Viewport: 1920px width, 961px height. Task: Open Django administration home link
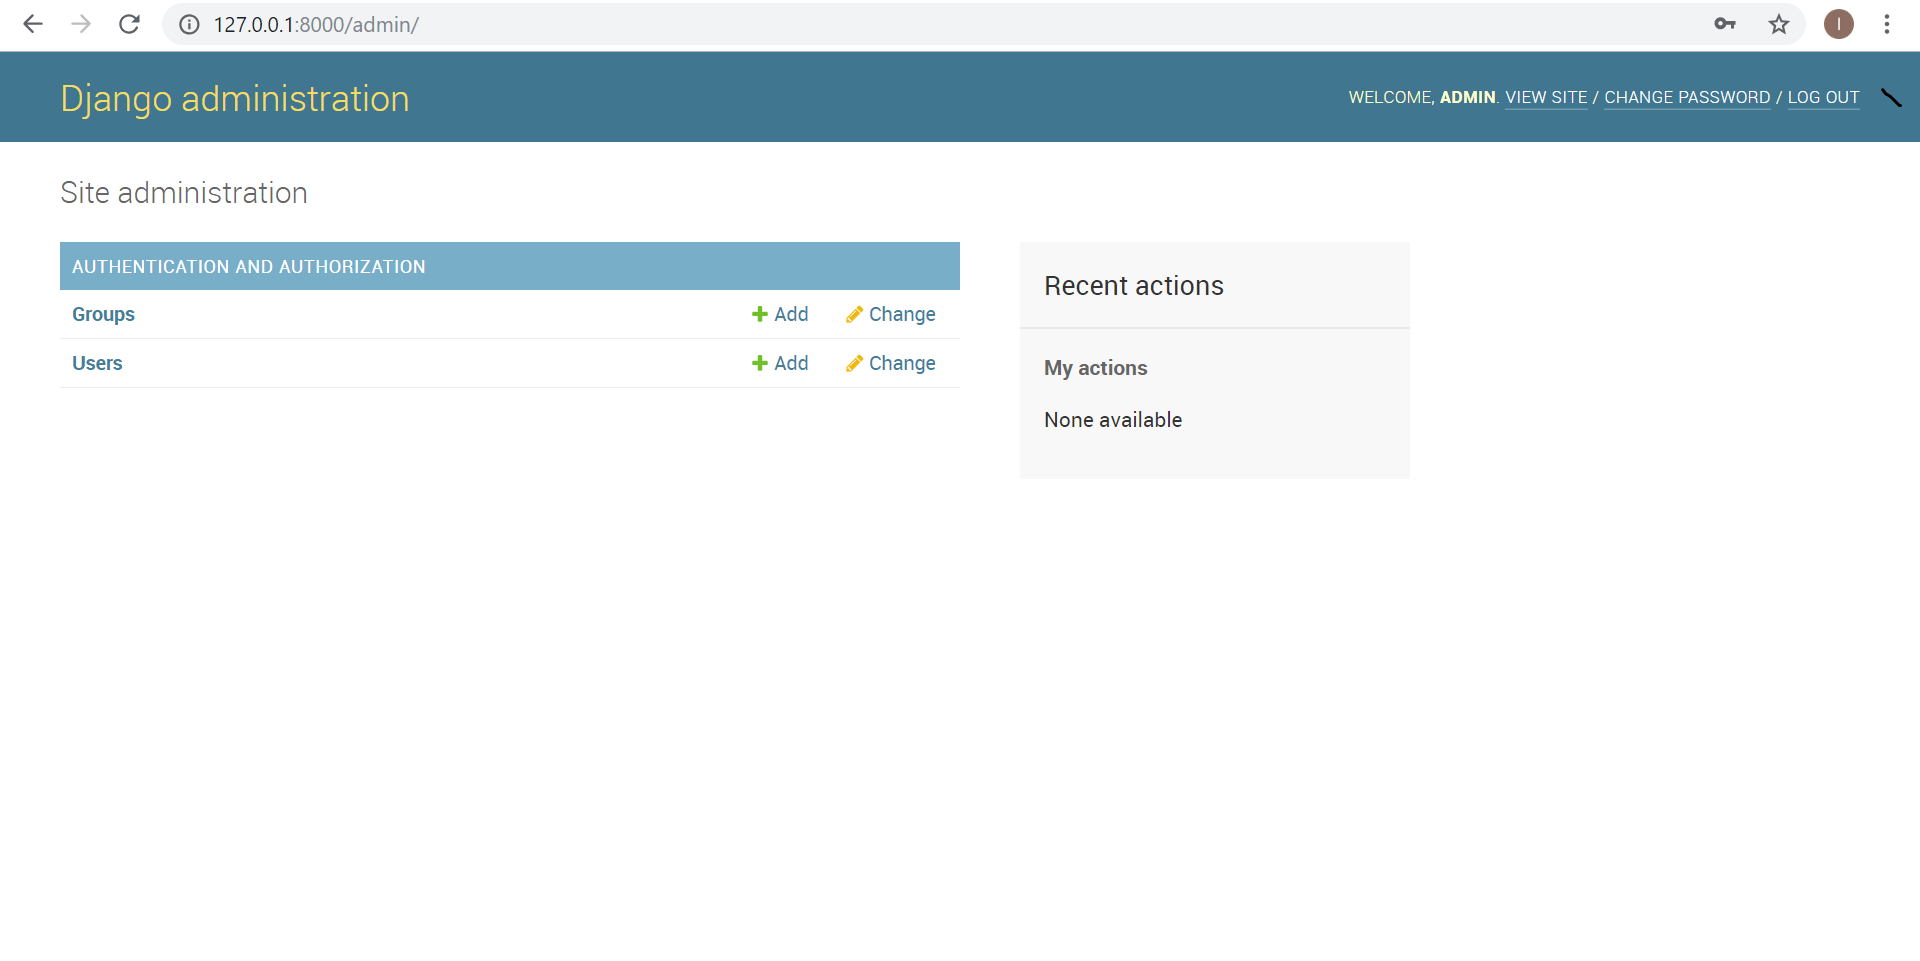[235, 99]
